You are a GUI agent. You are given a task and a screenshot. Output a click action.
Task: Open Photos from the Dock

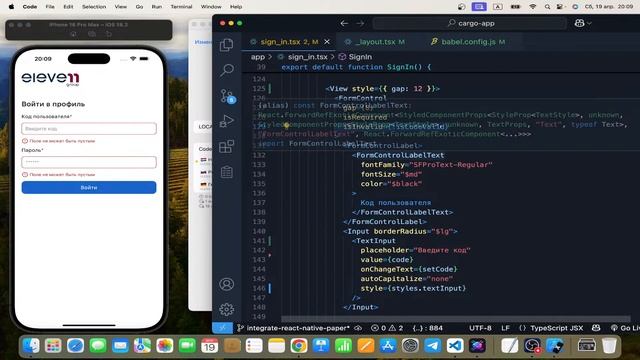(165, 346)
